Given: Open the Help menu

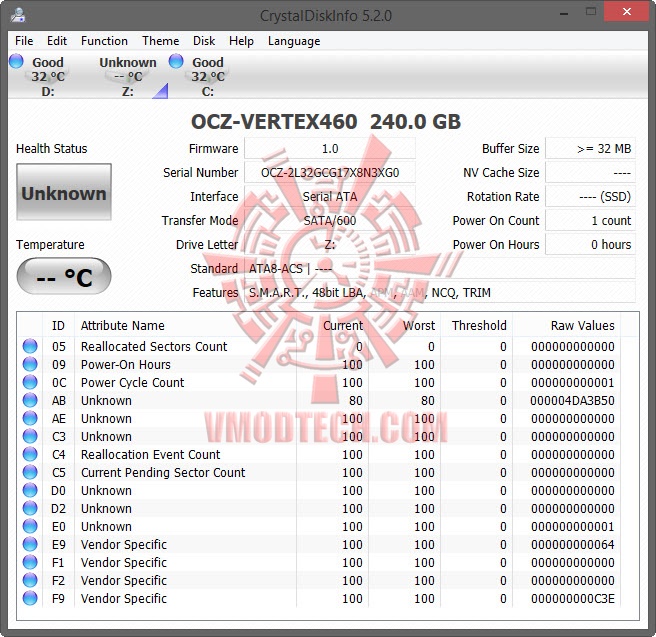Looking at the screenshot, I should click(x=241, y=41).
